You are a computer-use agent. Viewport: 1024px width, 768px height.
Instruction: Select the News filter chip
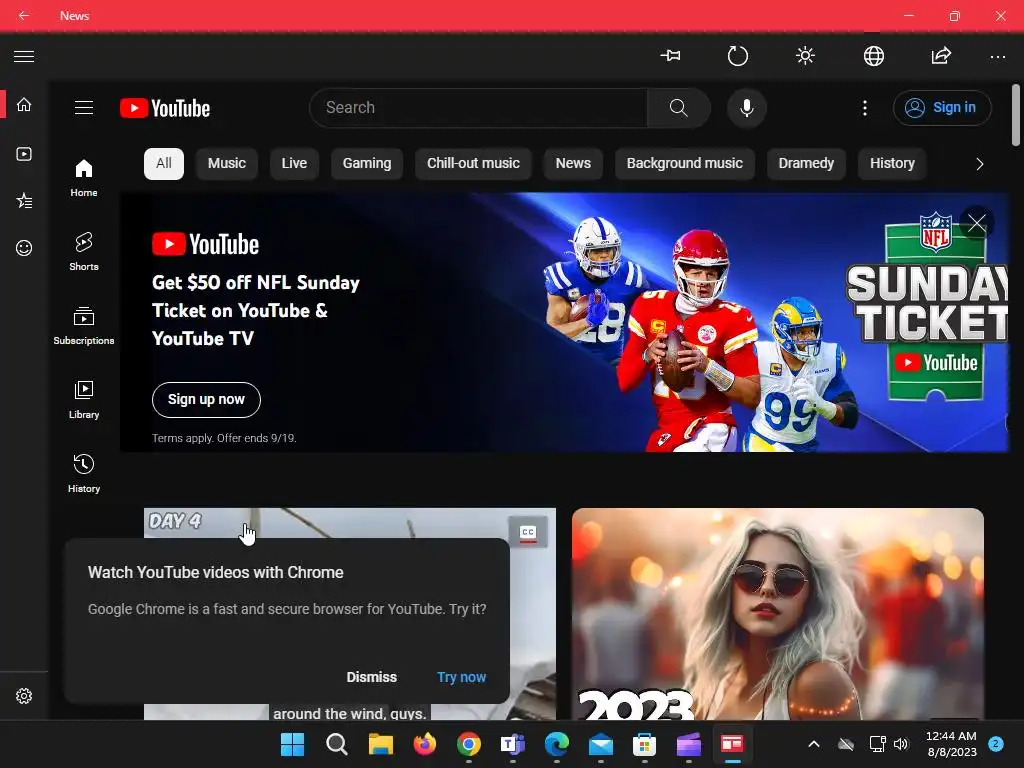pyautogui.click(x=573, y=163)
